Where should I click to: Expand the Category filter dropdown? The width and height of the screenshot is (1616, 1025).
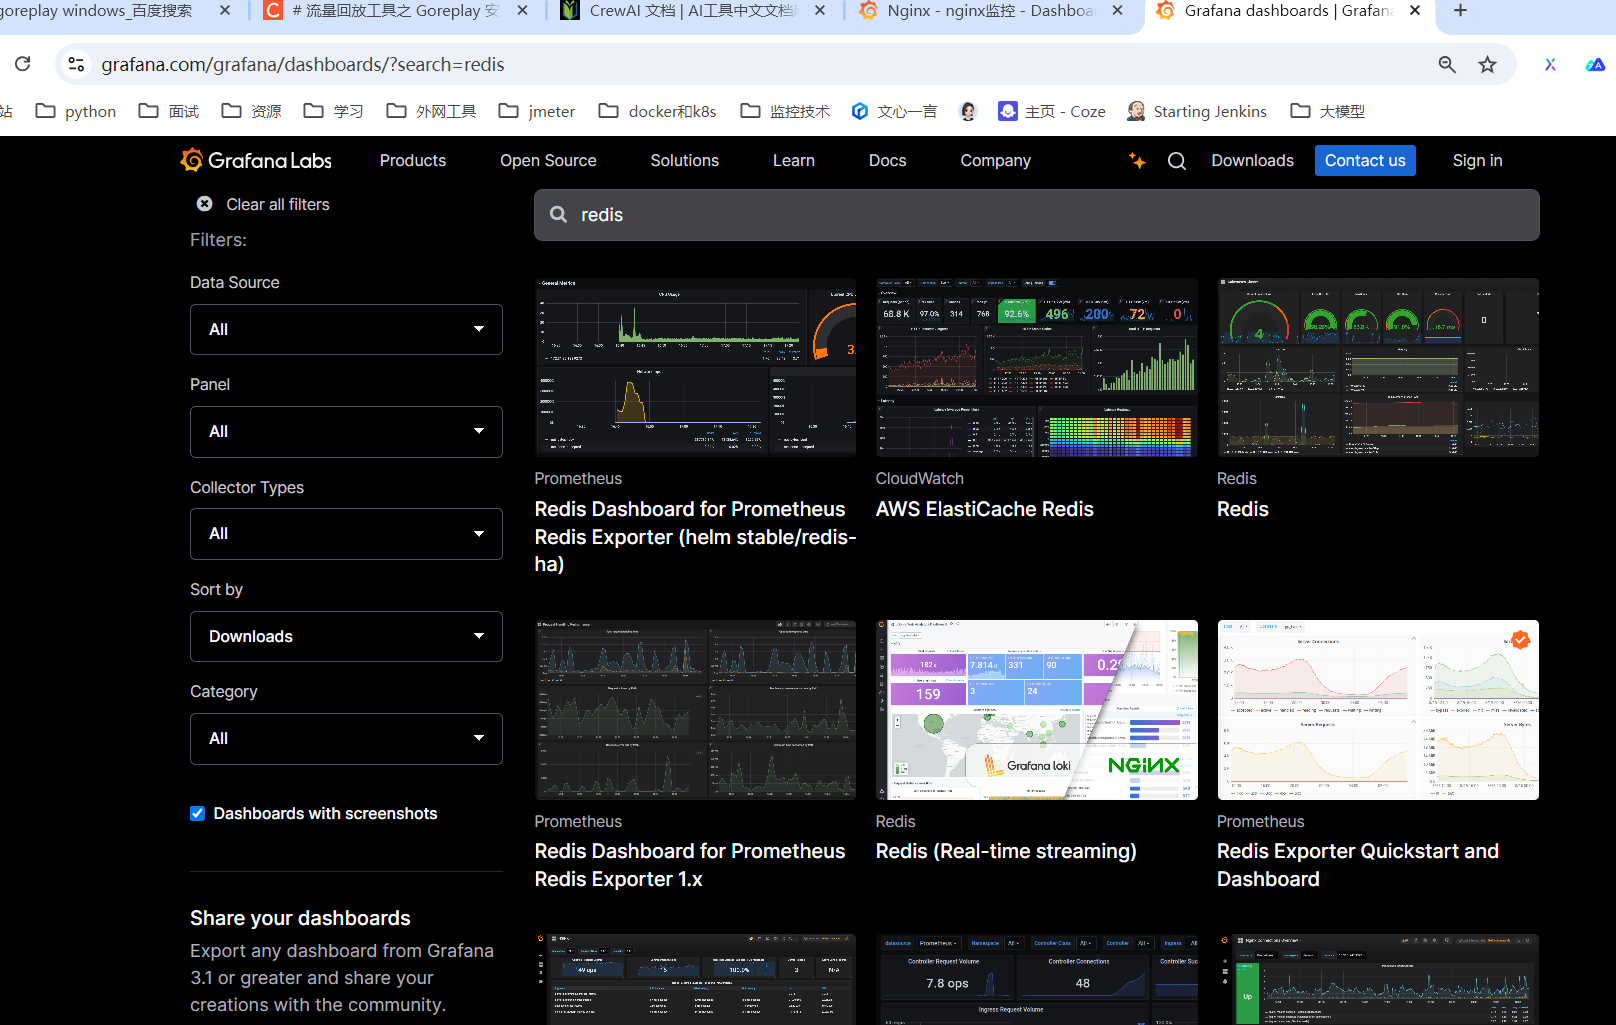pos(346,739)
